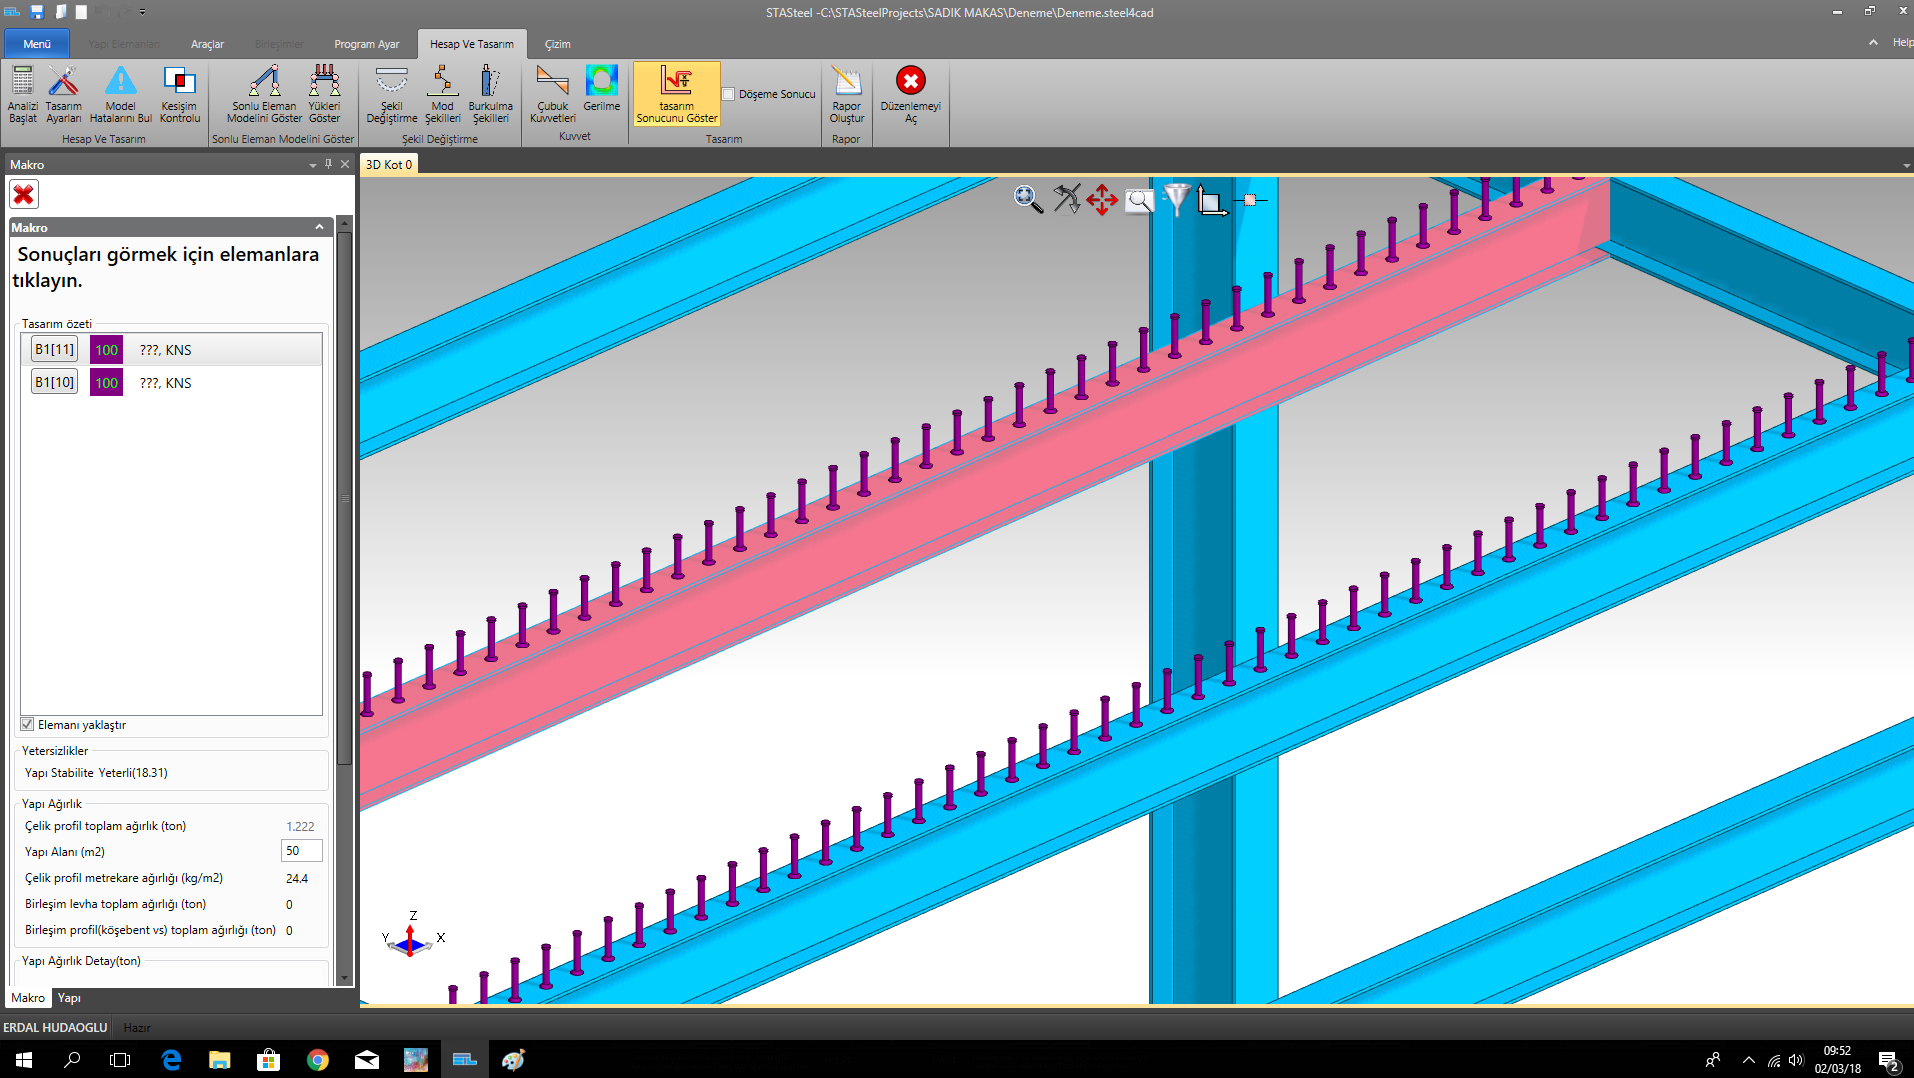
Task: Click Analizi Başlat icon
Action: pos(22,93)
